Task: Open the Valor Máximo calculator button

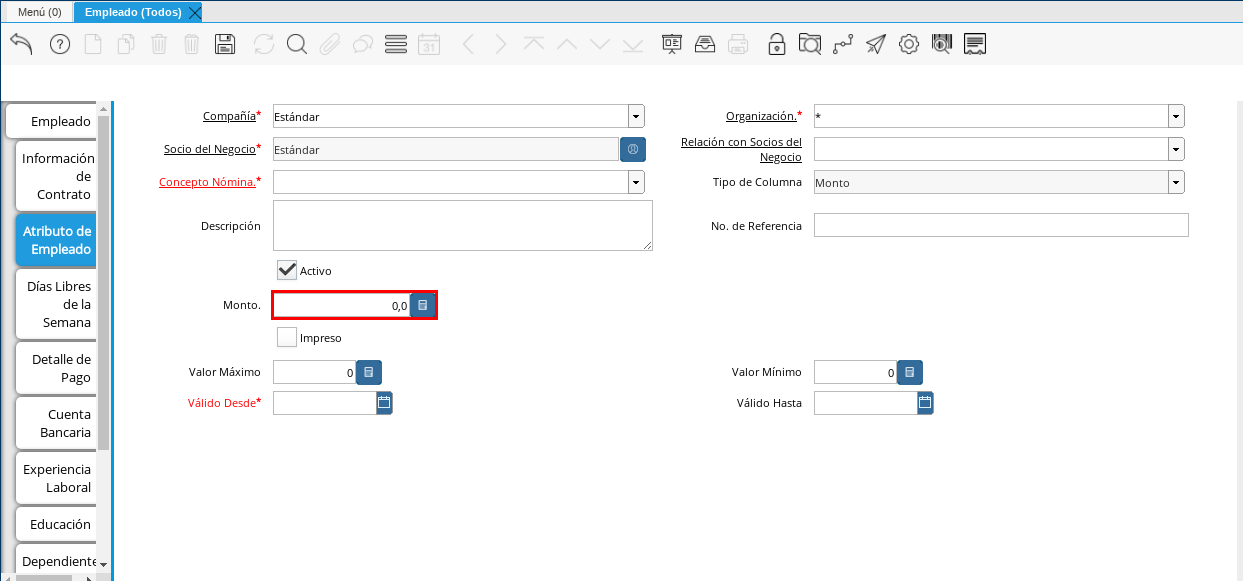Action: [369, 372]
